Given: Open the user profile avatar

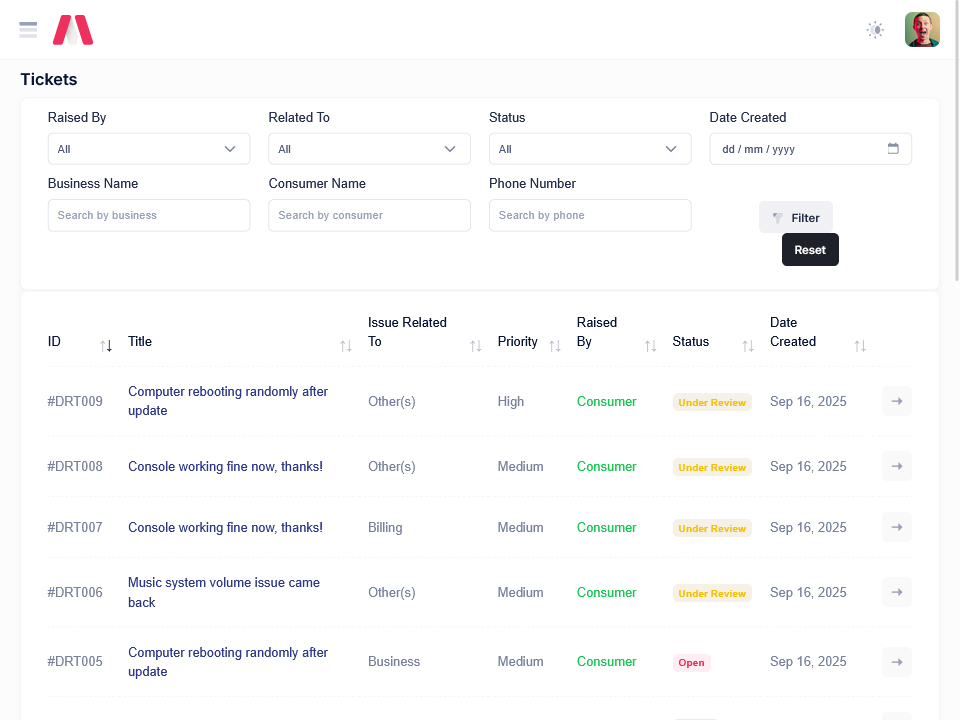Looking at the screenshot, I should [x=921, y=30].
